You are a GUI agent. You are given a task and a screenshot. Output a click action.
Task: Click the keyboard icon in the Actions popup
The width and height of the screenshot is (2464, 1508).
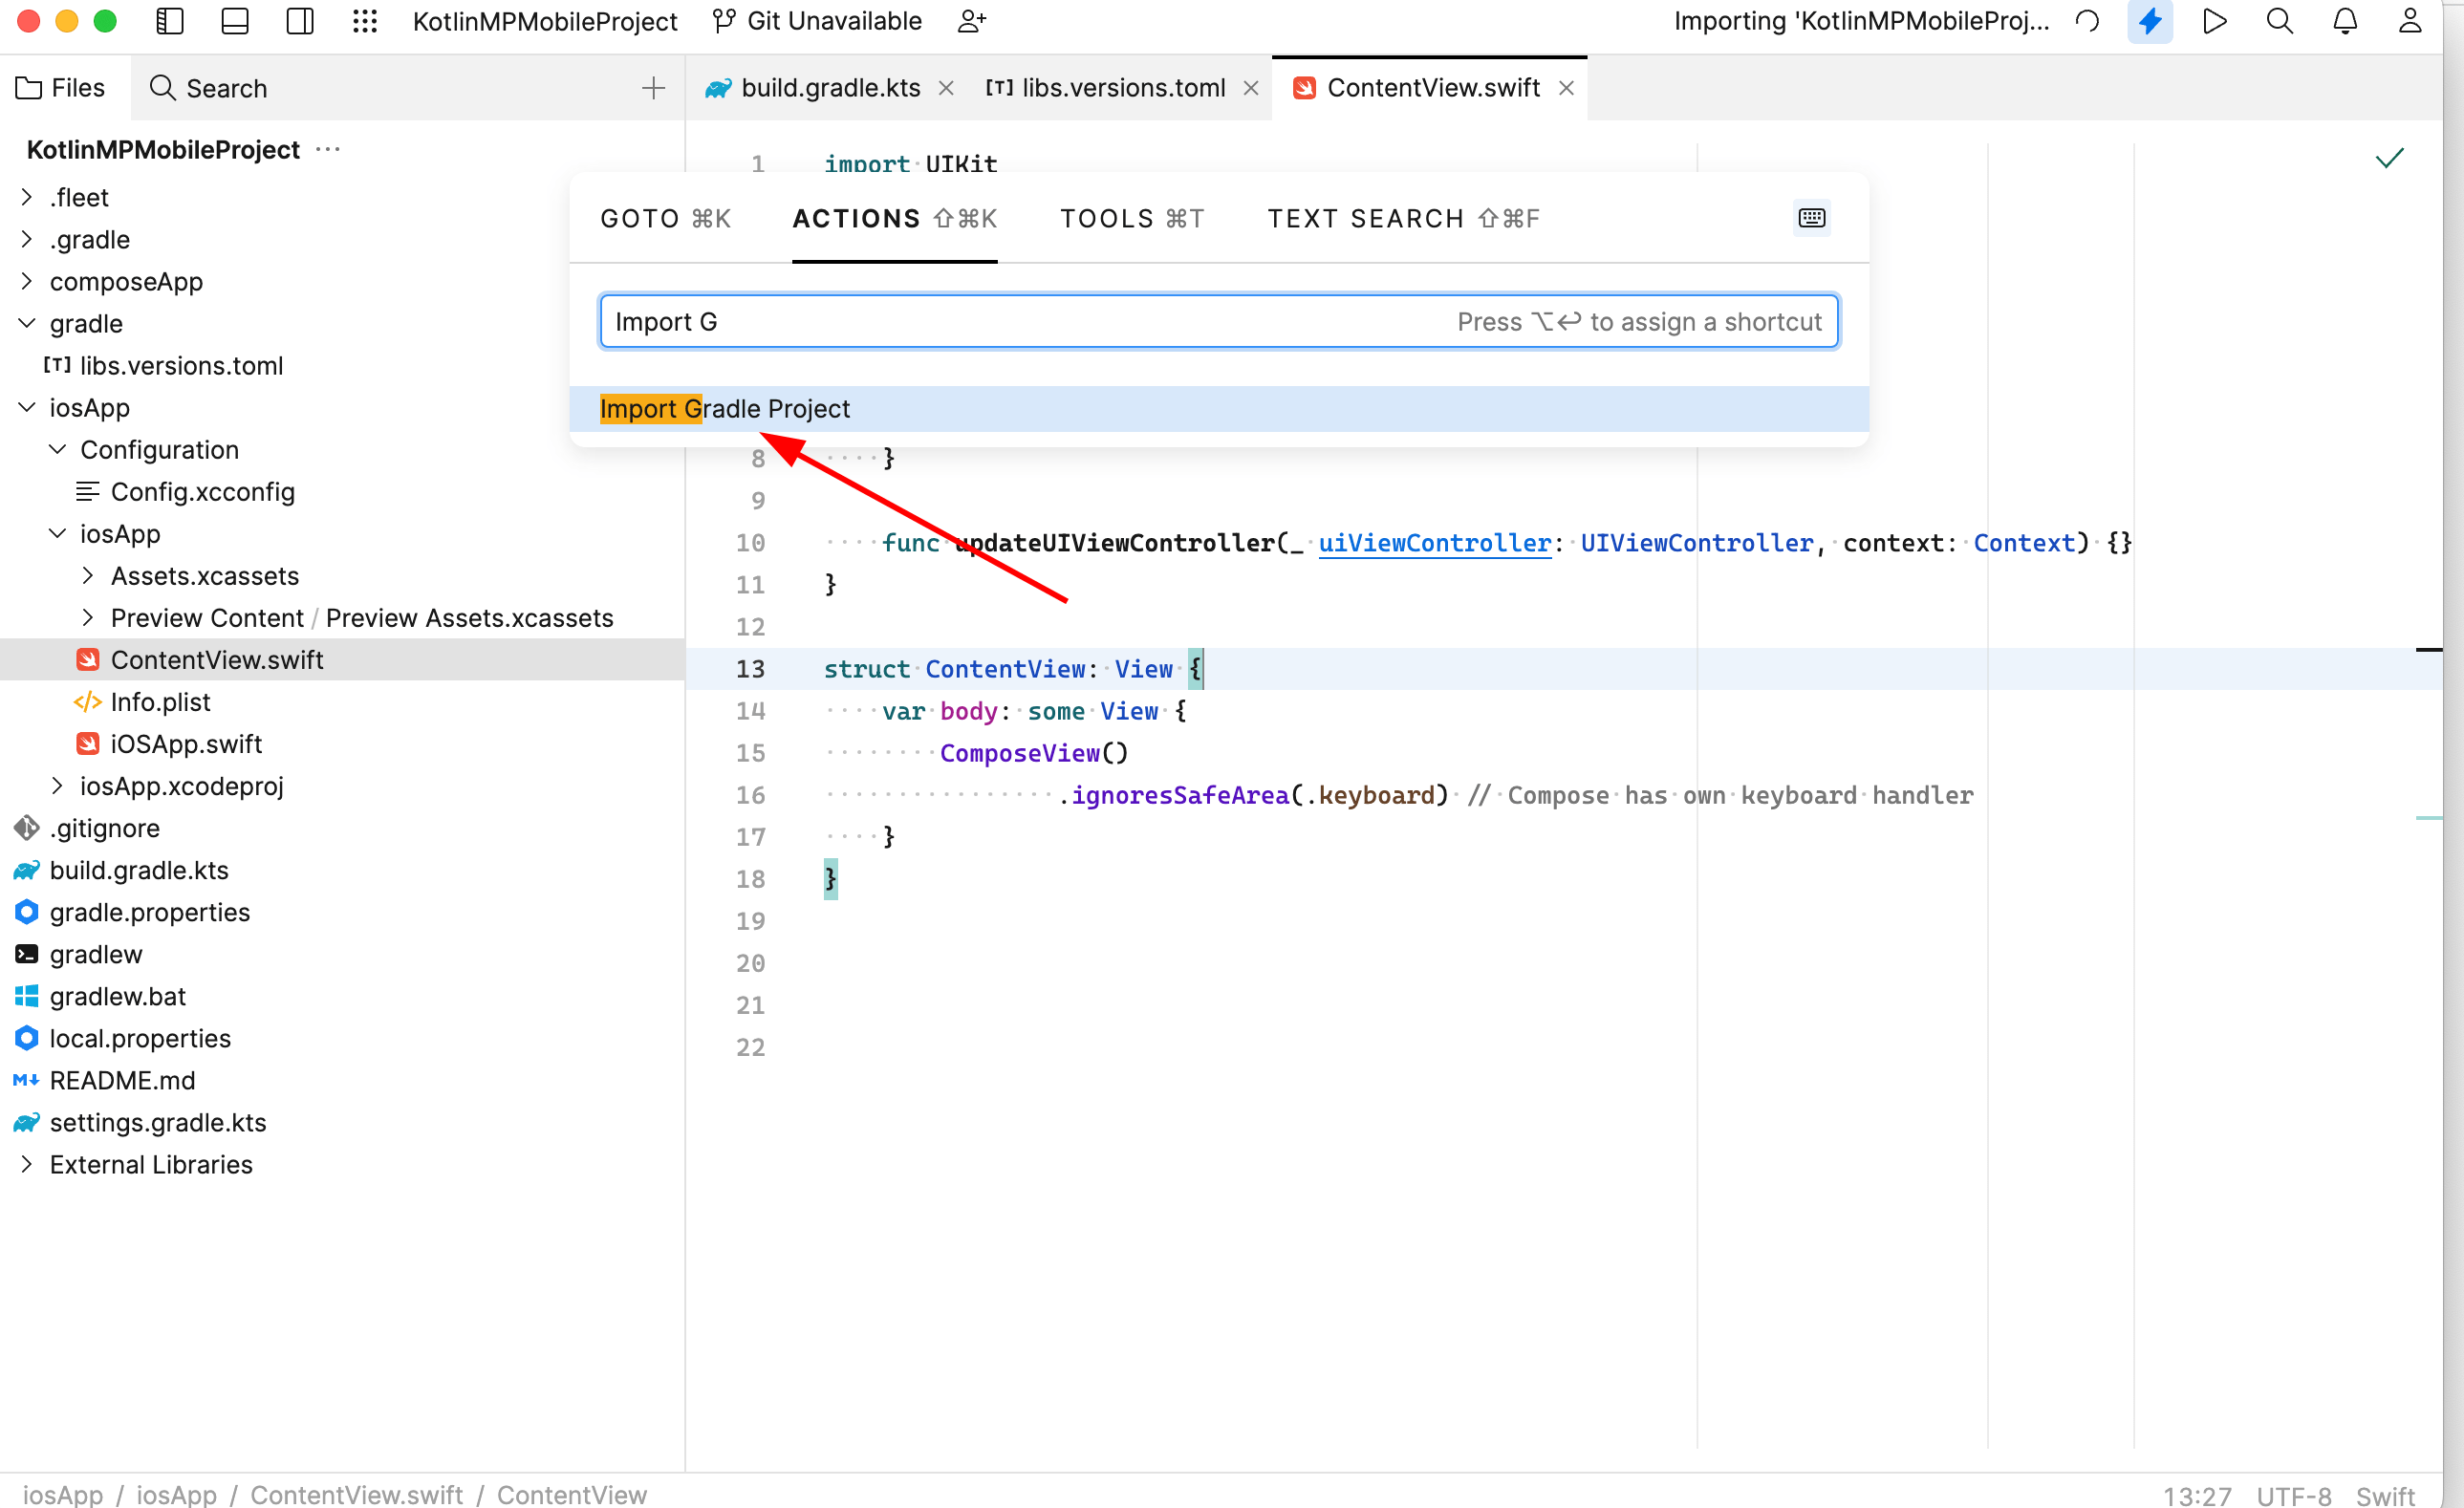pos(1811,218)
